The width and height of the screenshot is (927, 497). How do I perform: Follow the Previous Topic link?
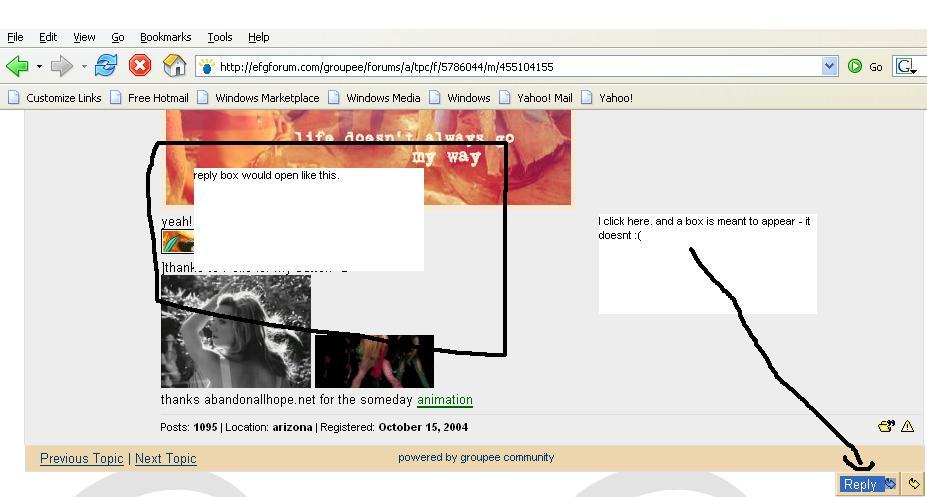coord(81,459)
